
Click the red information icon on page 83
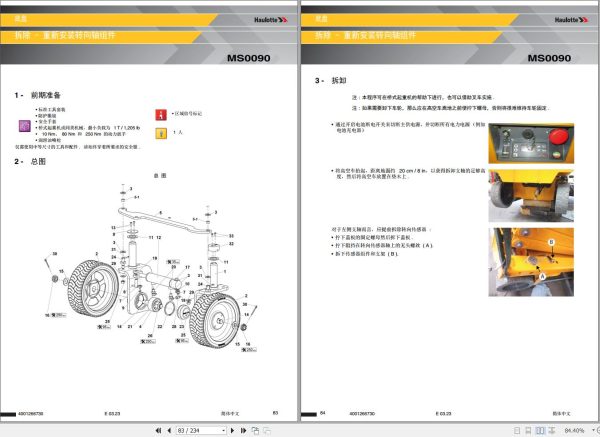(x=161, y=114)
